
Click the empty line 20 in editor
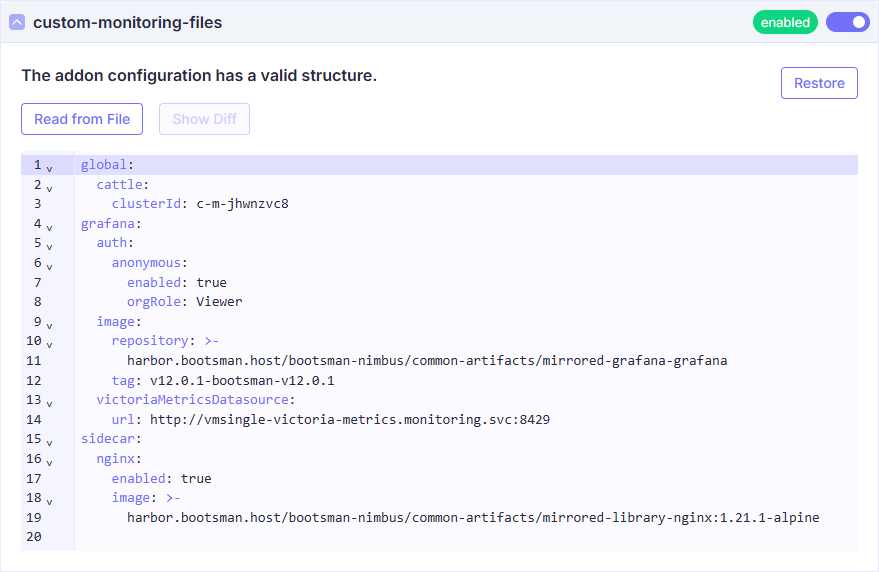coord(400,537)
